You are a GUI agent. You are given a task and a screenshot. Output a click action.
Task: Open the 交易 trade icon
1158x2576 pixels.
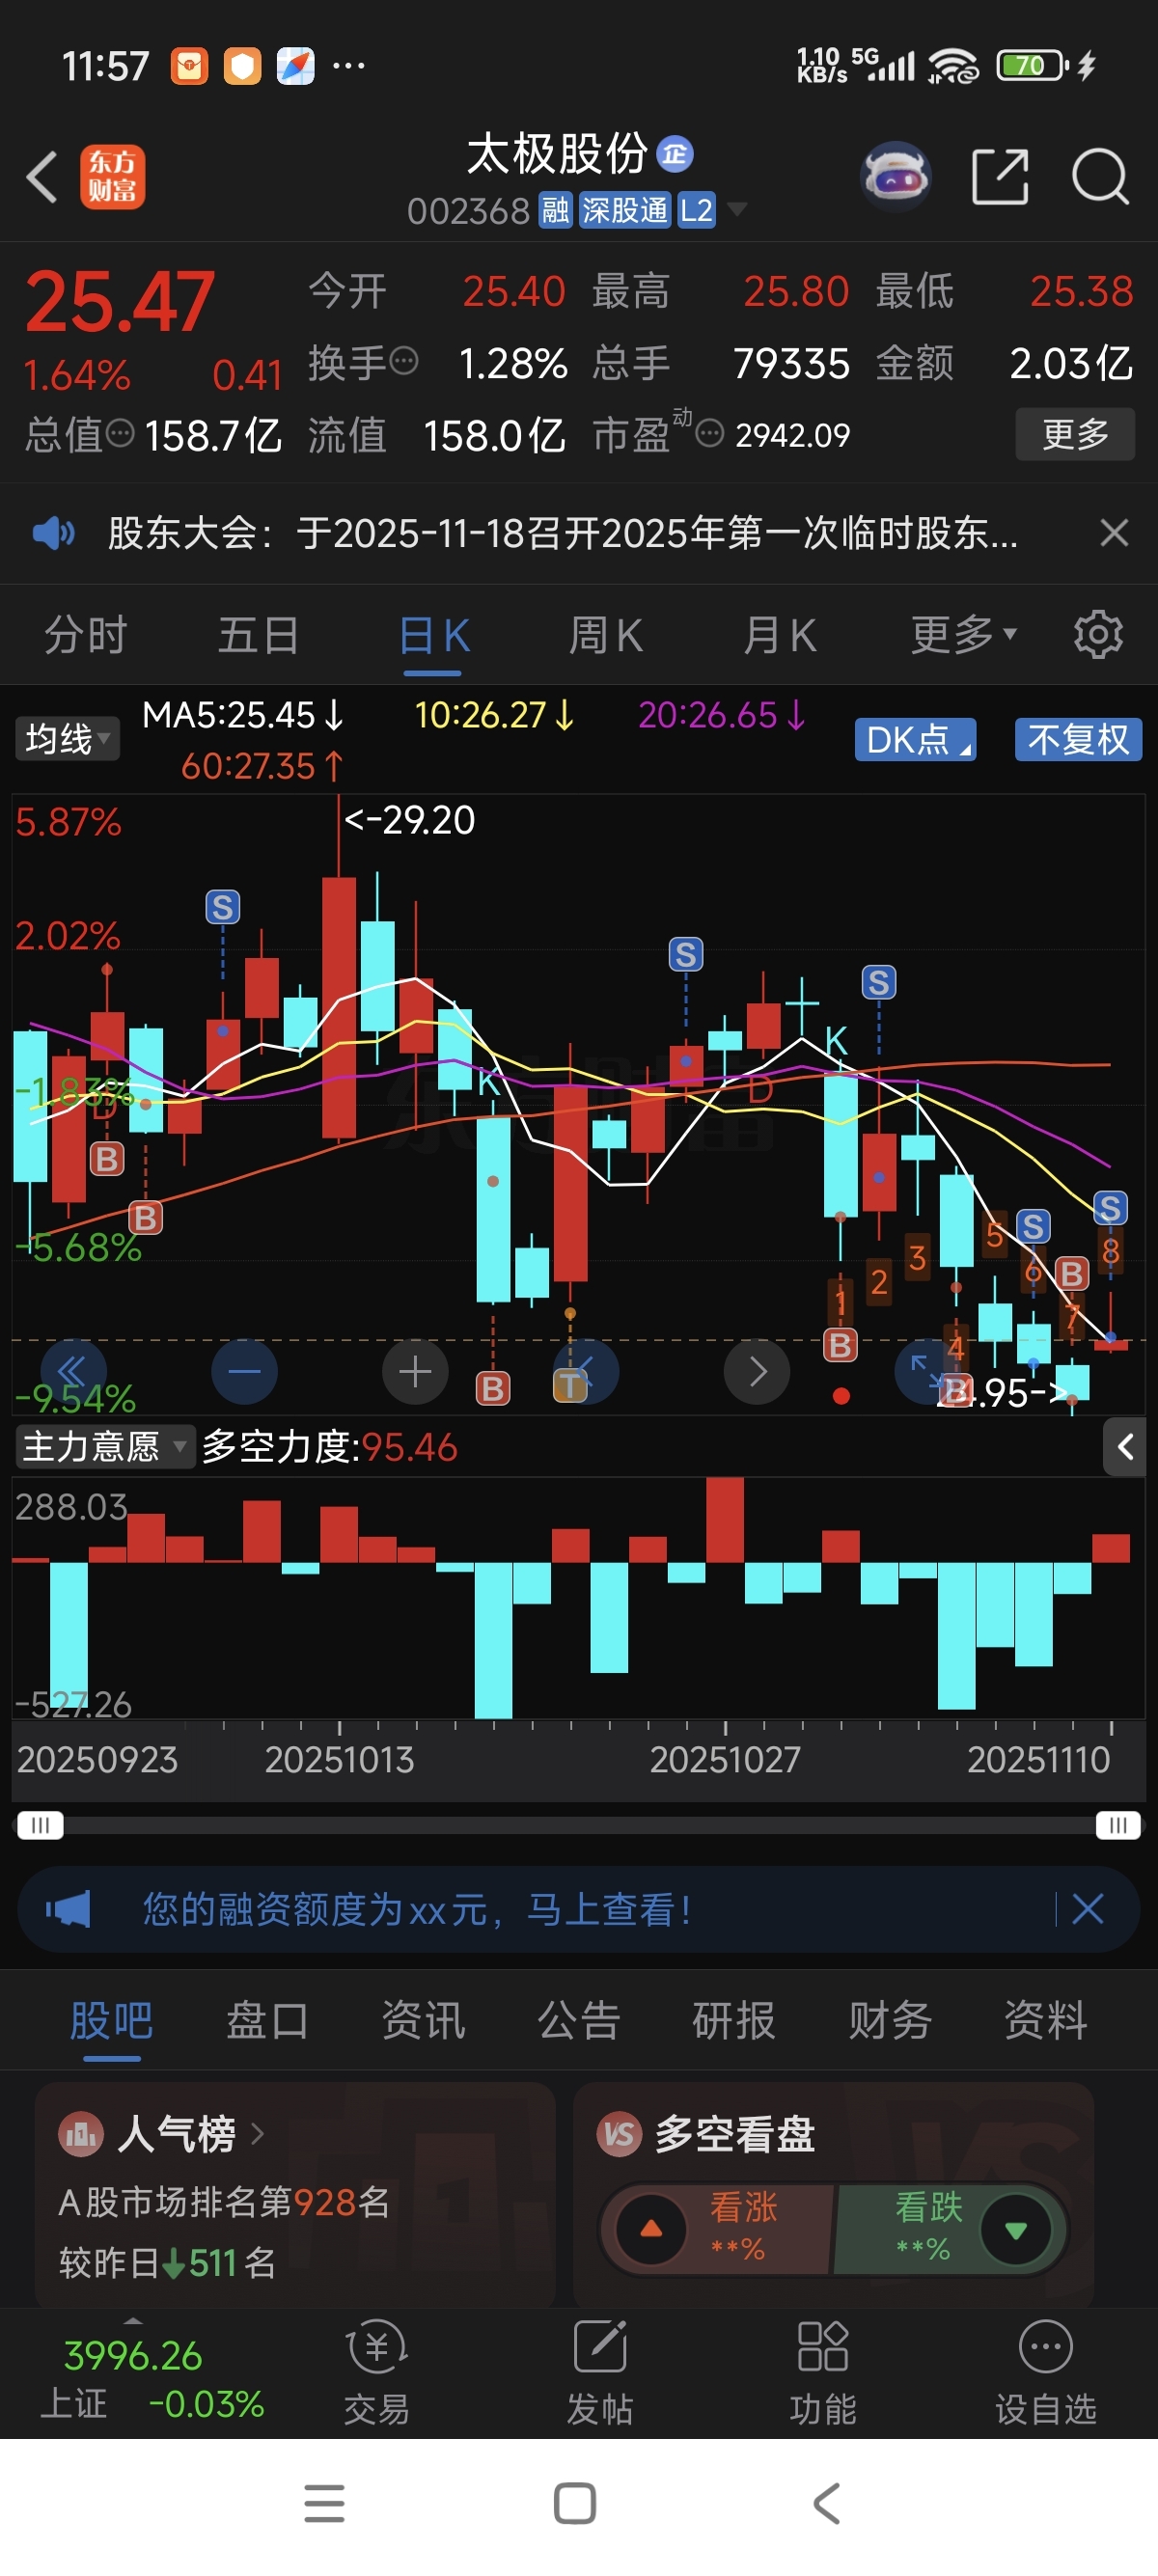coord(376,2372)
